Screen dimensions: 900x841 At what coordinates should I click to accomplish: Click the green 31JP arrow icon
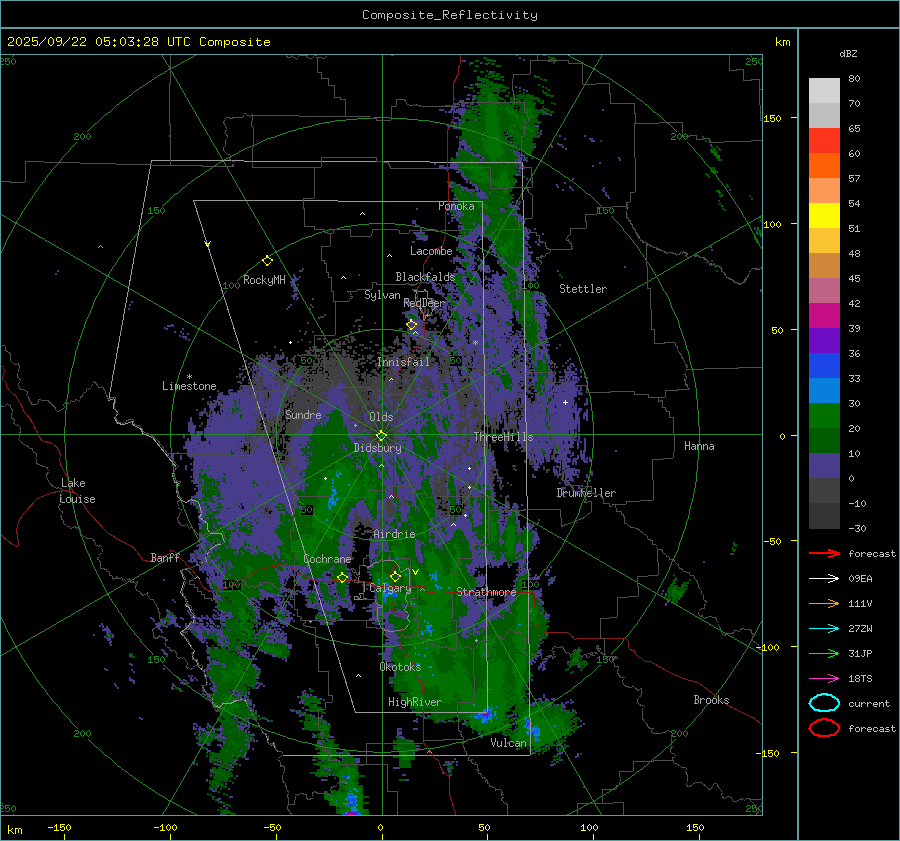(824, 653)
